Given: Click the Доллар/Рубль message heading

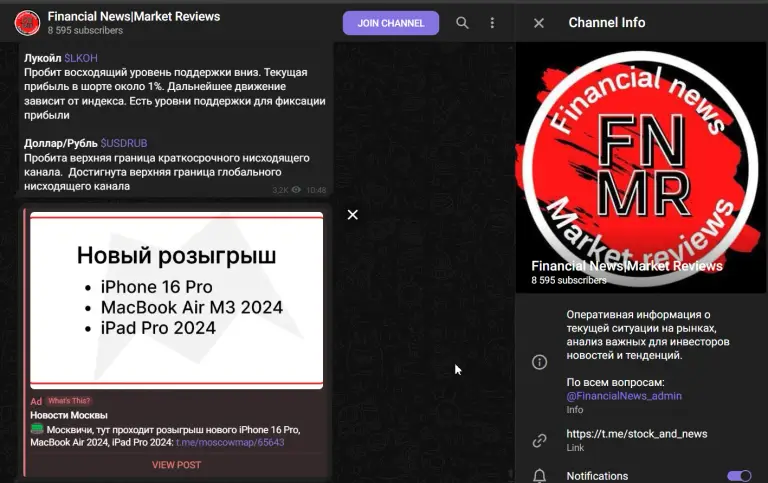Looking at the screenshot, I should [61, 143].
